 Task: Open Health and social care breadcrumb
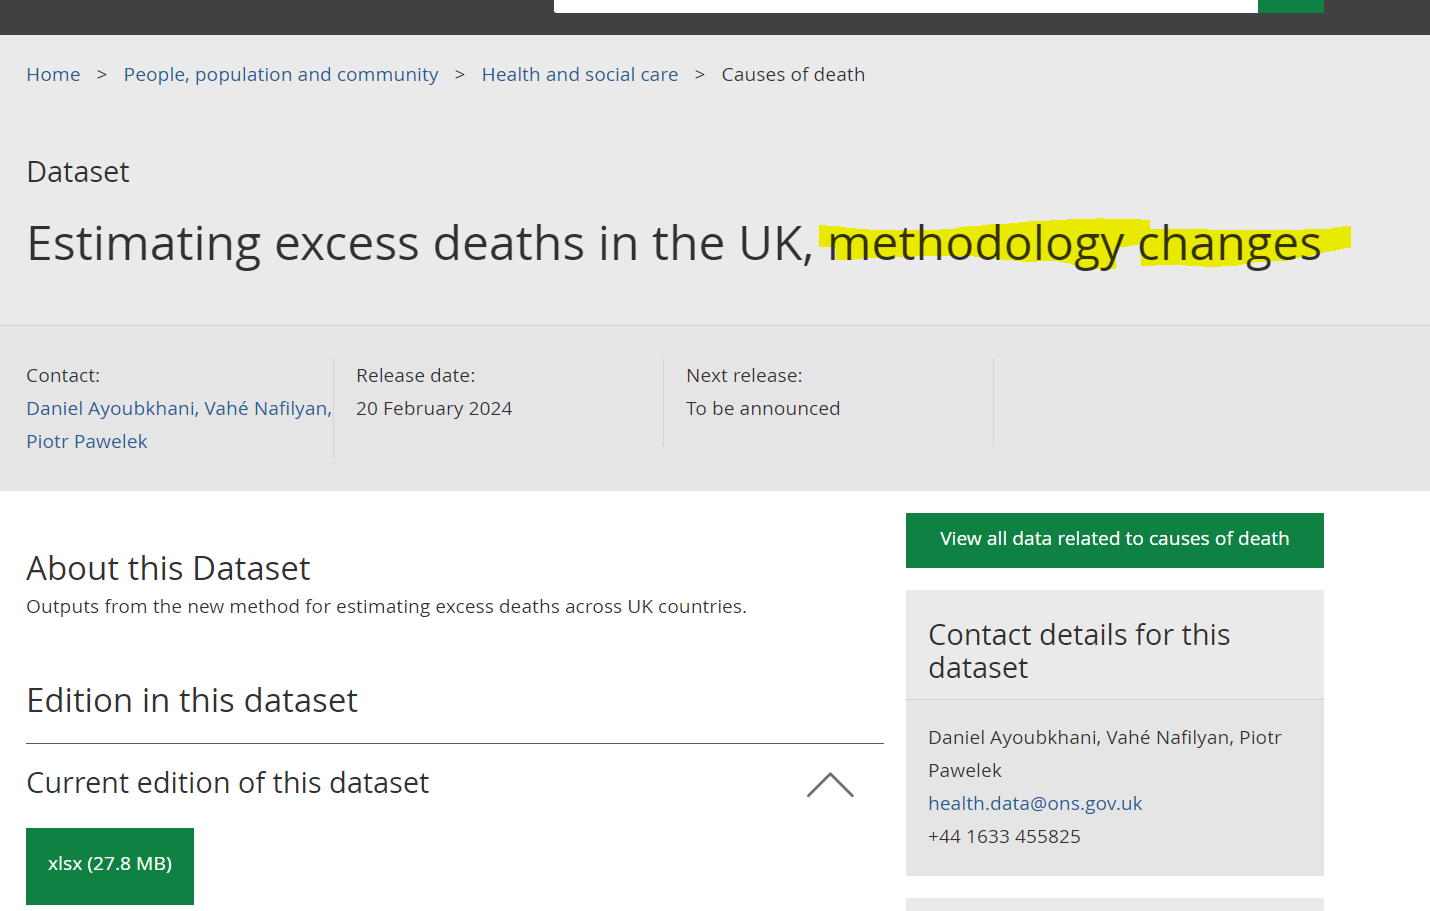point(580,74)
